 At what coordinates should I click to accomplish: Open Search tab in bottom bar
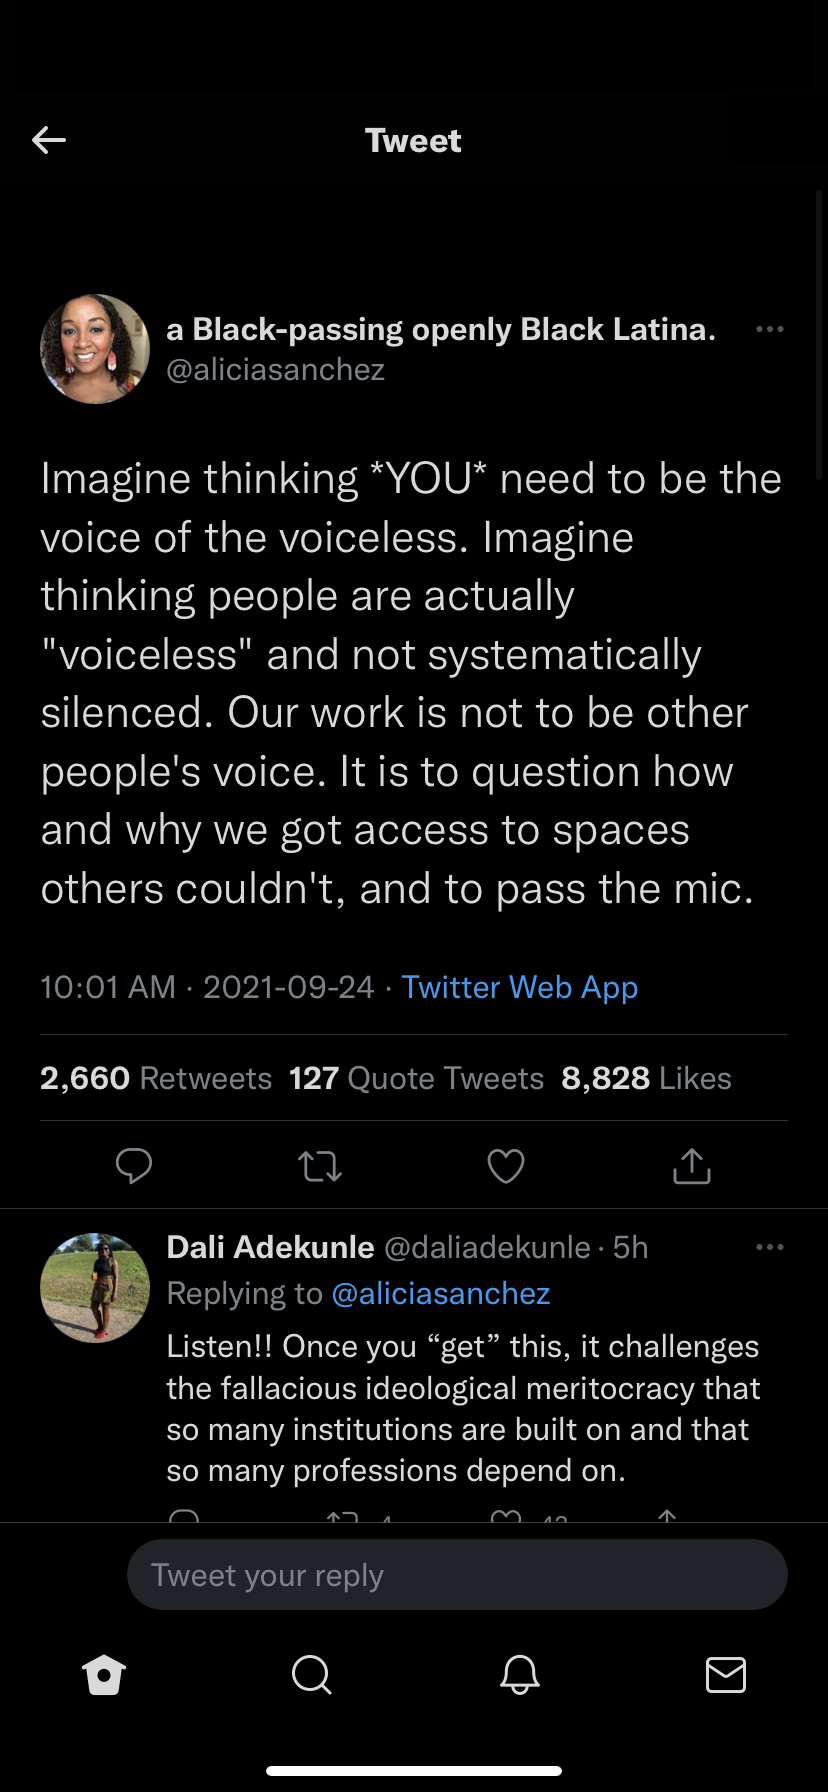tap(311, 1674)
